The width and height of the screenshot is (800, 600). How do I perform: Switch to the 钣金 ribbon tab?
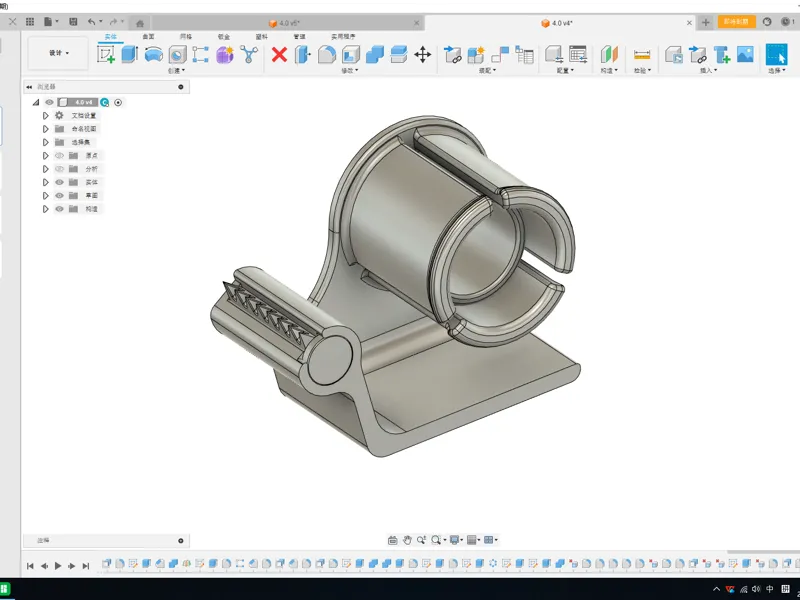tap(223, 37)
